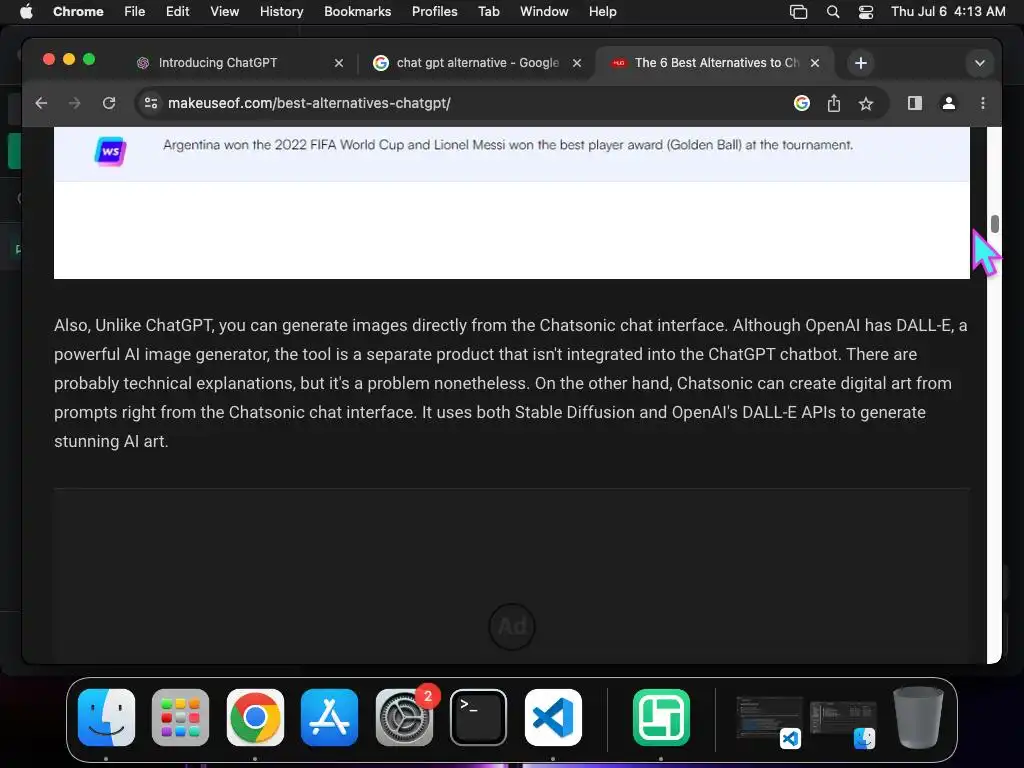1024x768 pixels.
Task: Open the Chrome app menu
Action: 78,11
